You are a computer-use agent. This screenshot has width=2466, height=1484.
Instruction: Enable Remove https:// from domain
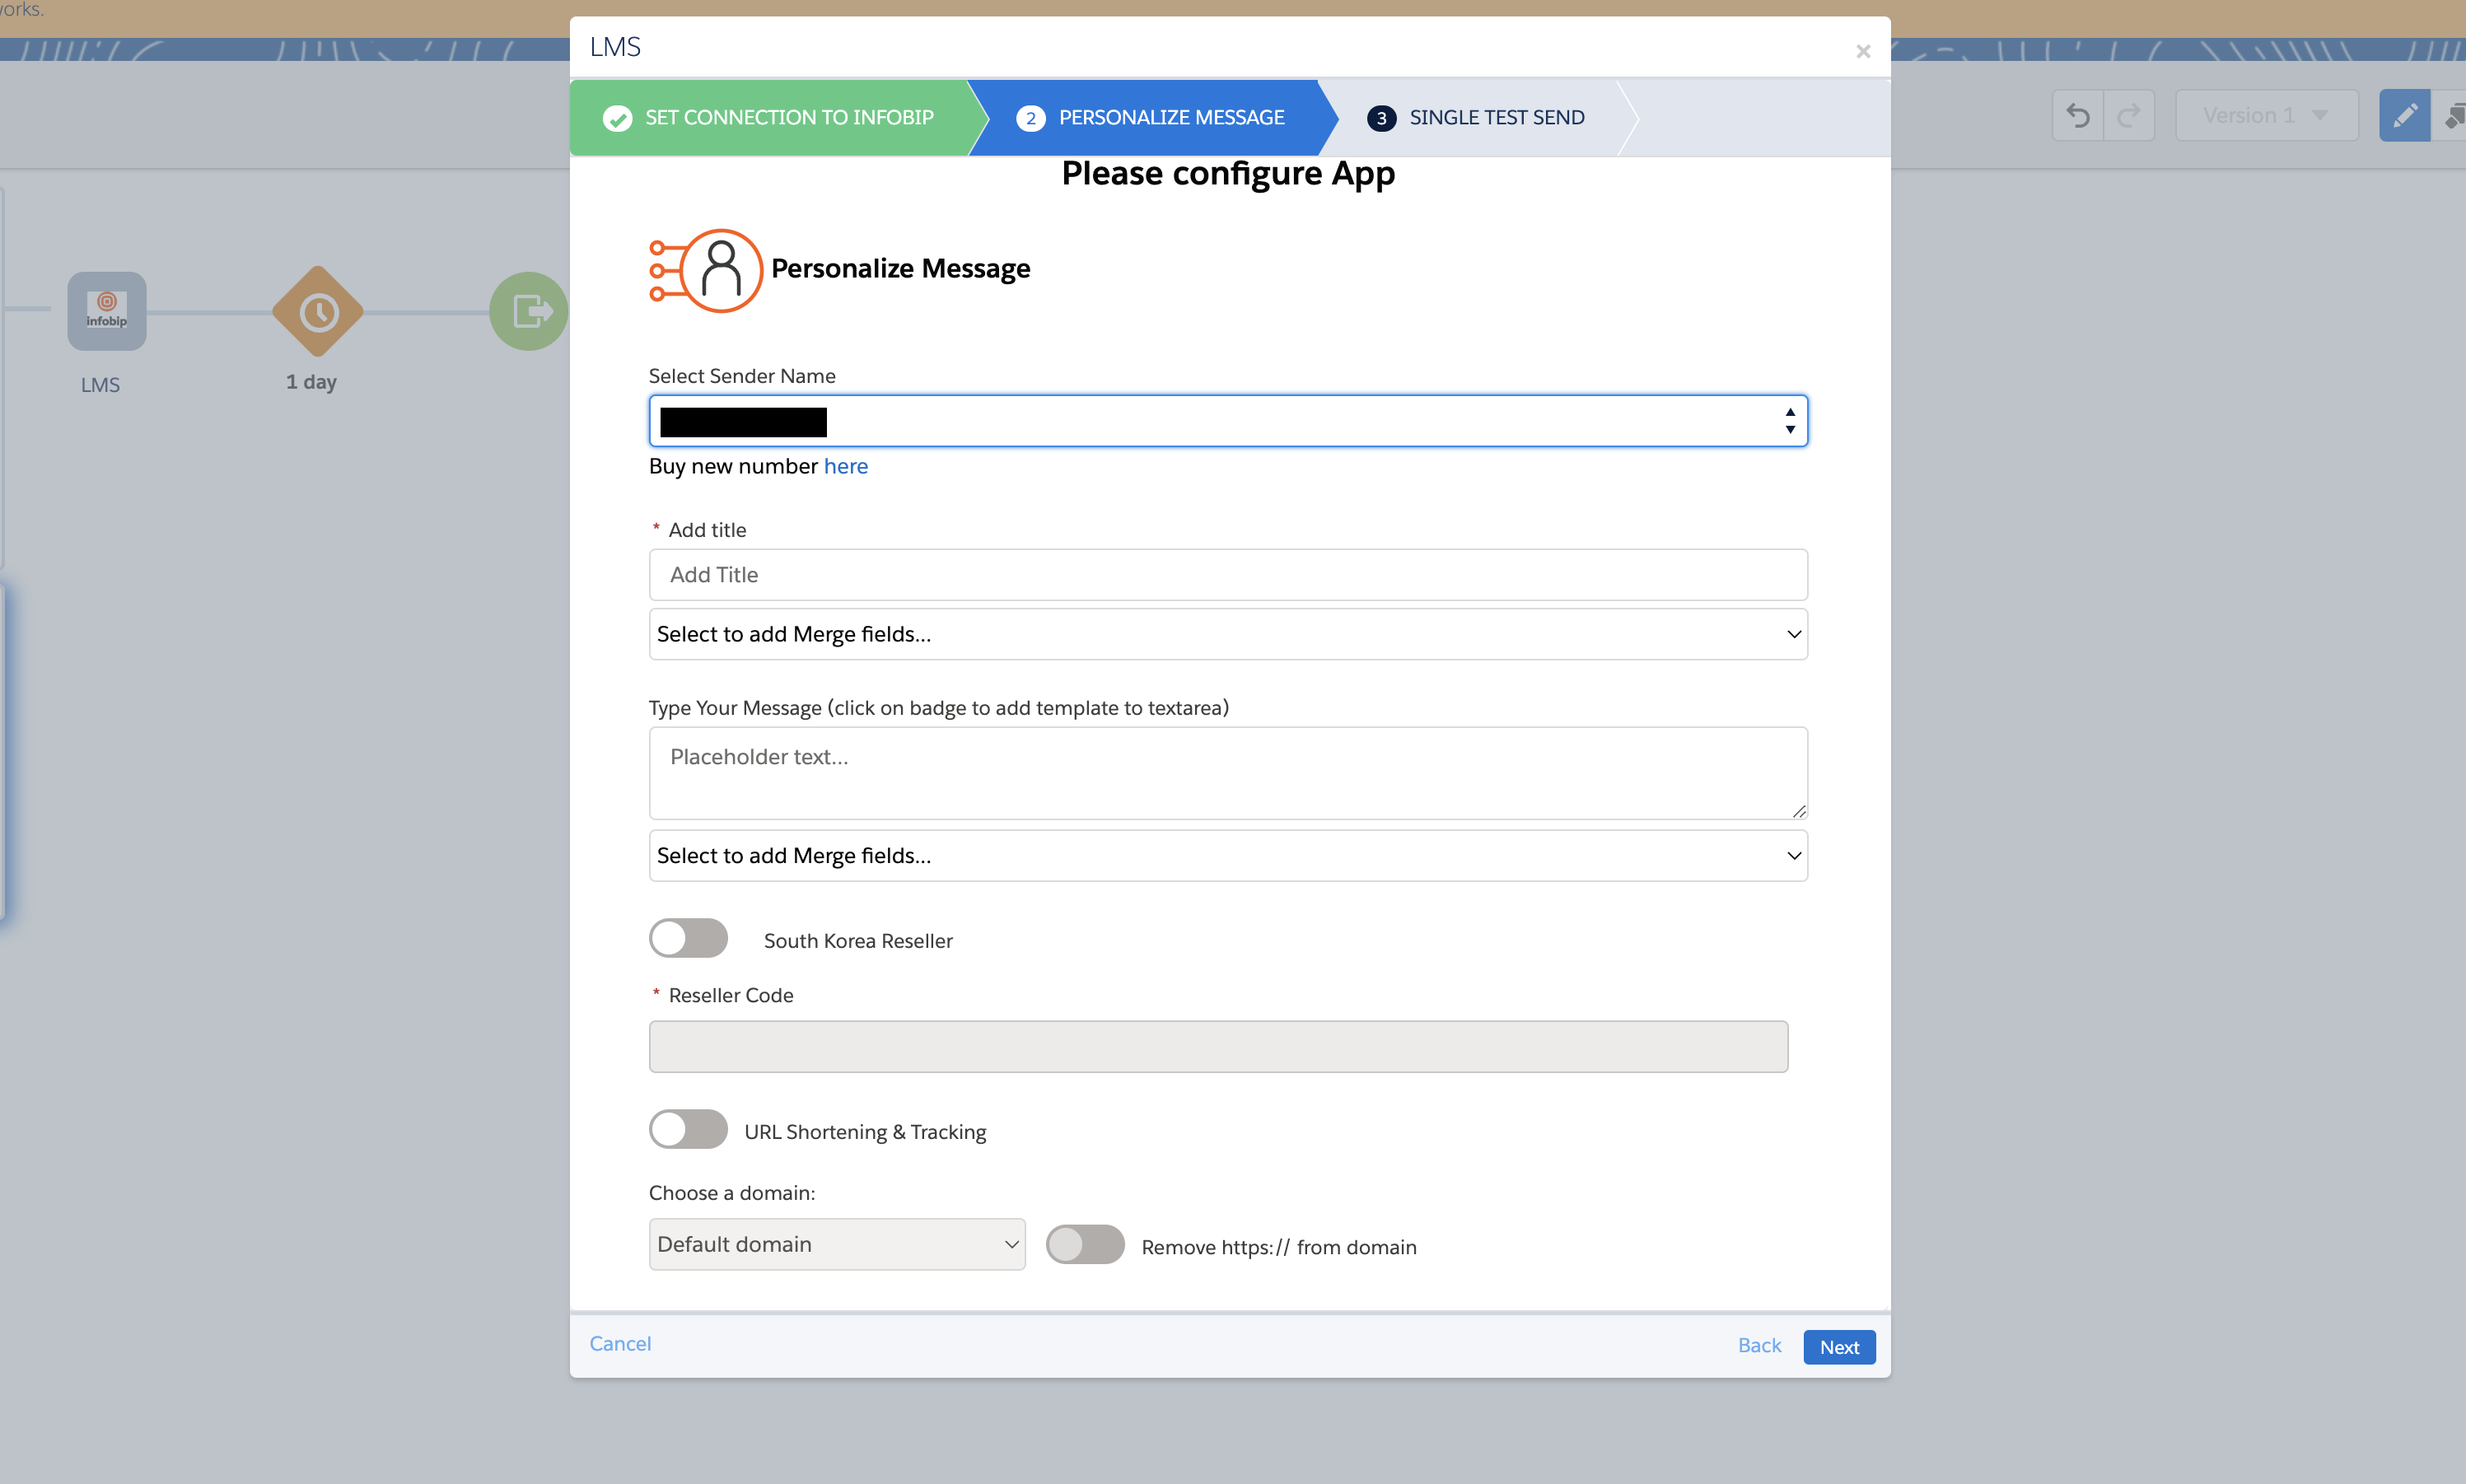click(x=1085, y=1245)
